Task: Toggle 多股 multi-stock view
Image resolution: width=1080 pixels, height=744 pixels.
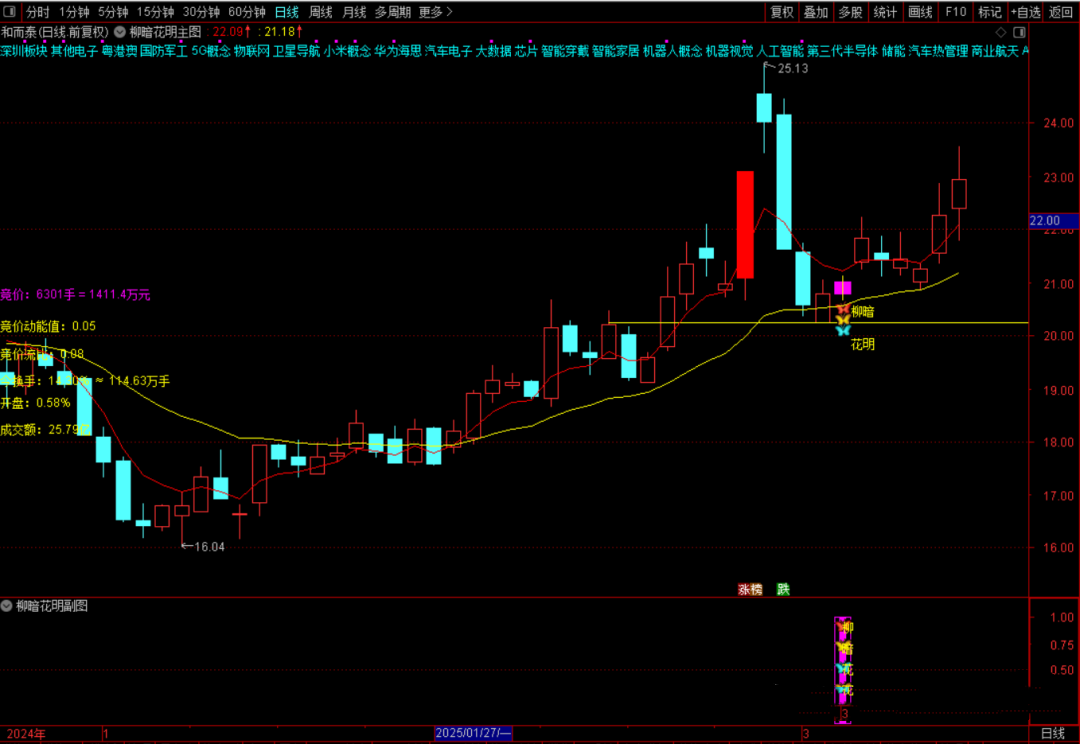Action: 850,12
